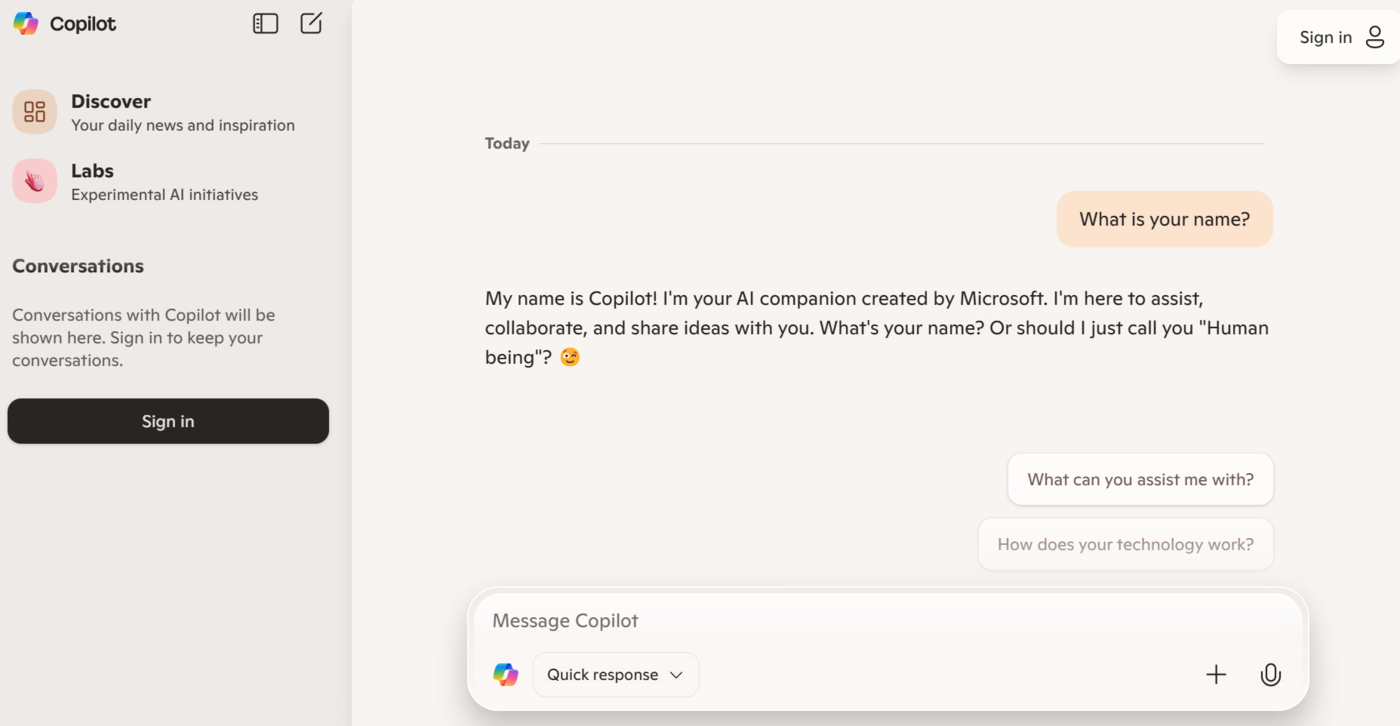Viewport: 1400px width, 726px height.
Task: Expand the chevron next to Quick response
Action: coord(676,675)
